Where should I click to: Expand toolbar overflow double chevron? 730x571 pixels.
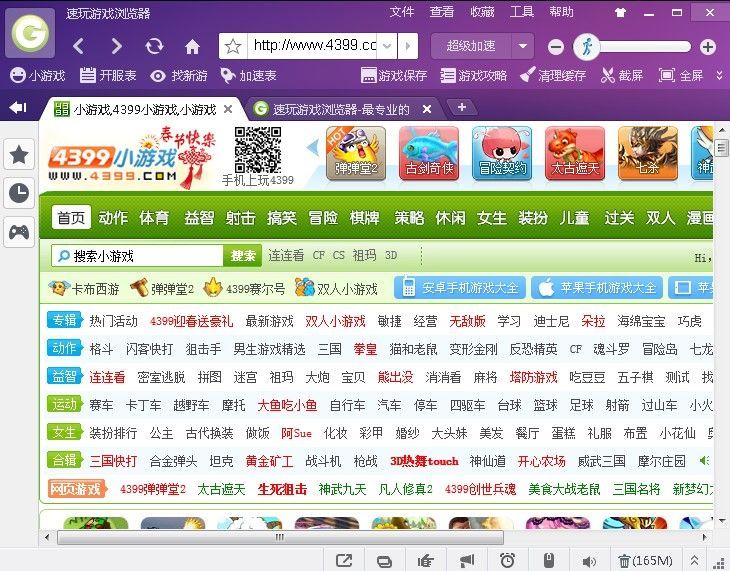(719, 75)
